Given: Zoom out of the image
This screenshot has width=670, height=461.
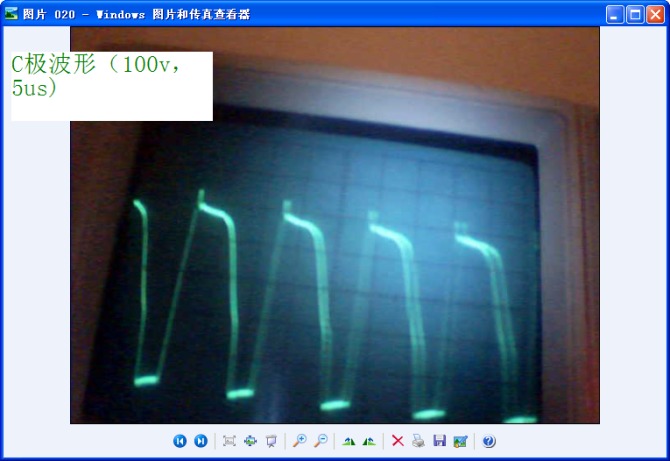Looking at the screenshot, I should click(x=320, y=440).
